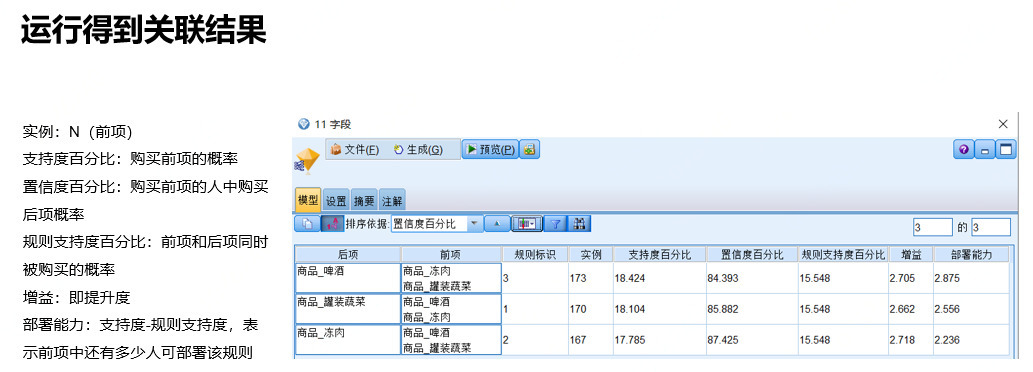Toggle the ascending sort direction arrow

pos(497,224)
